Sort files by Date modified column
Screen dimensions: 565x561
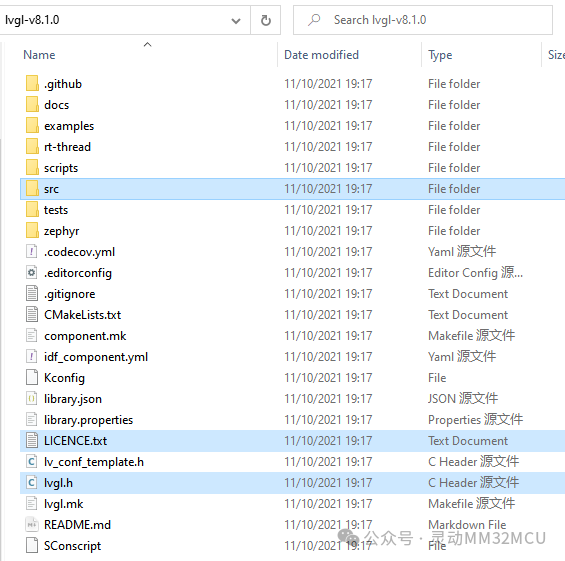click(321, 55)
